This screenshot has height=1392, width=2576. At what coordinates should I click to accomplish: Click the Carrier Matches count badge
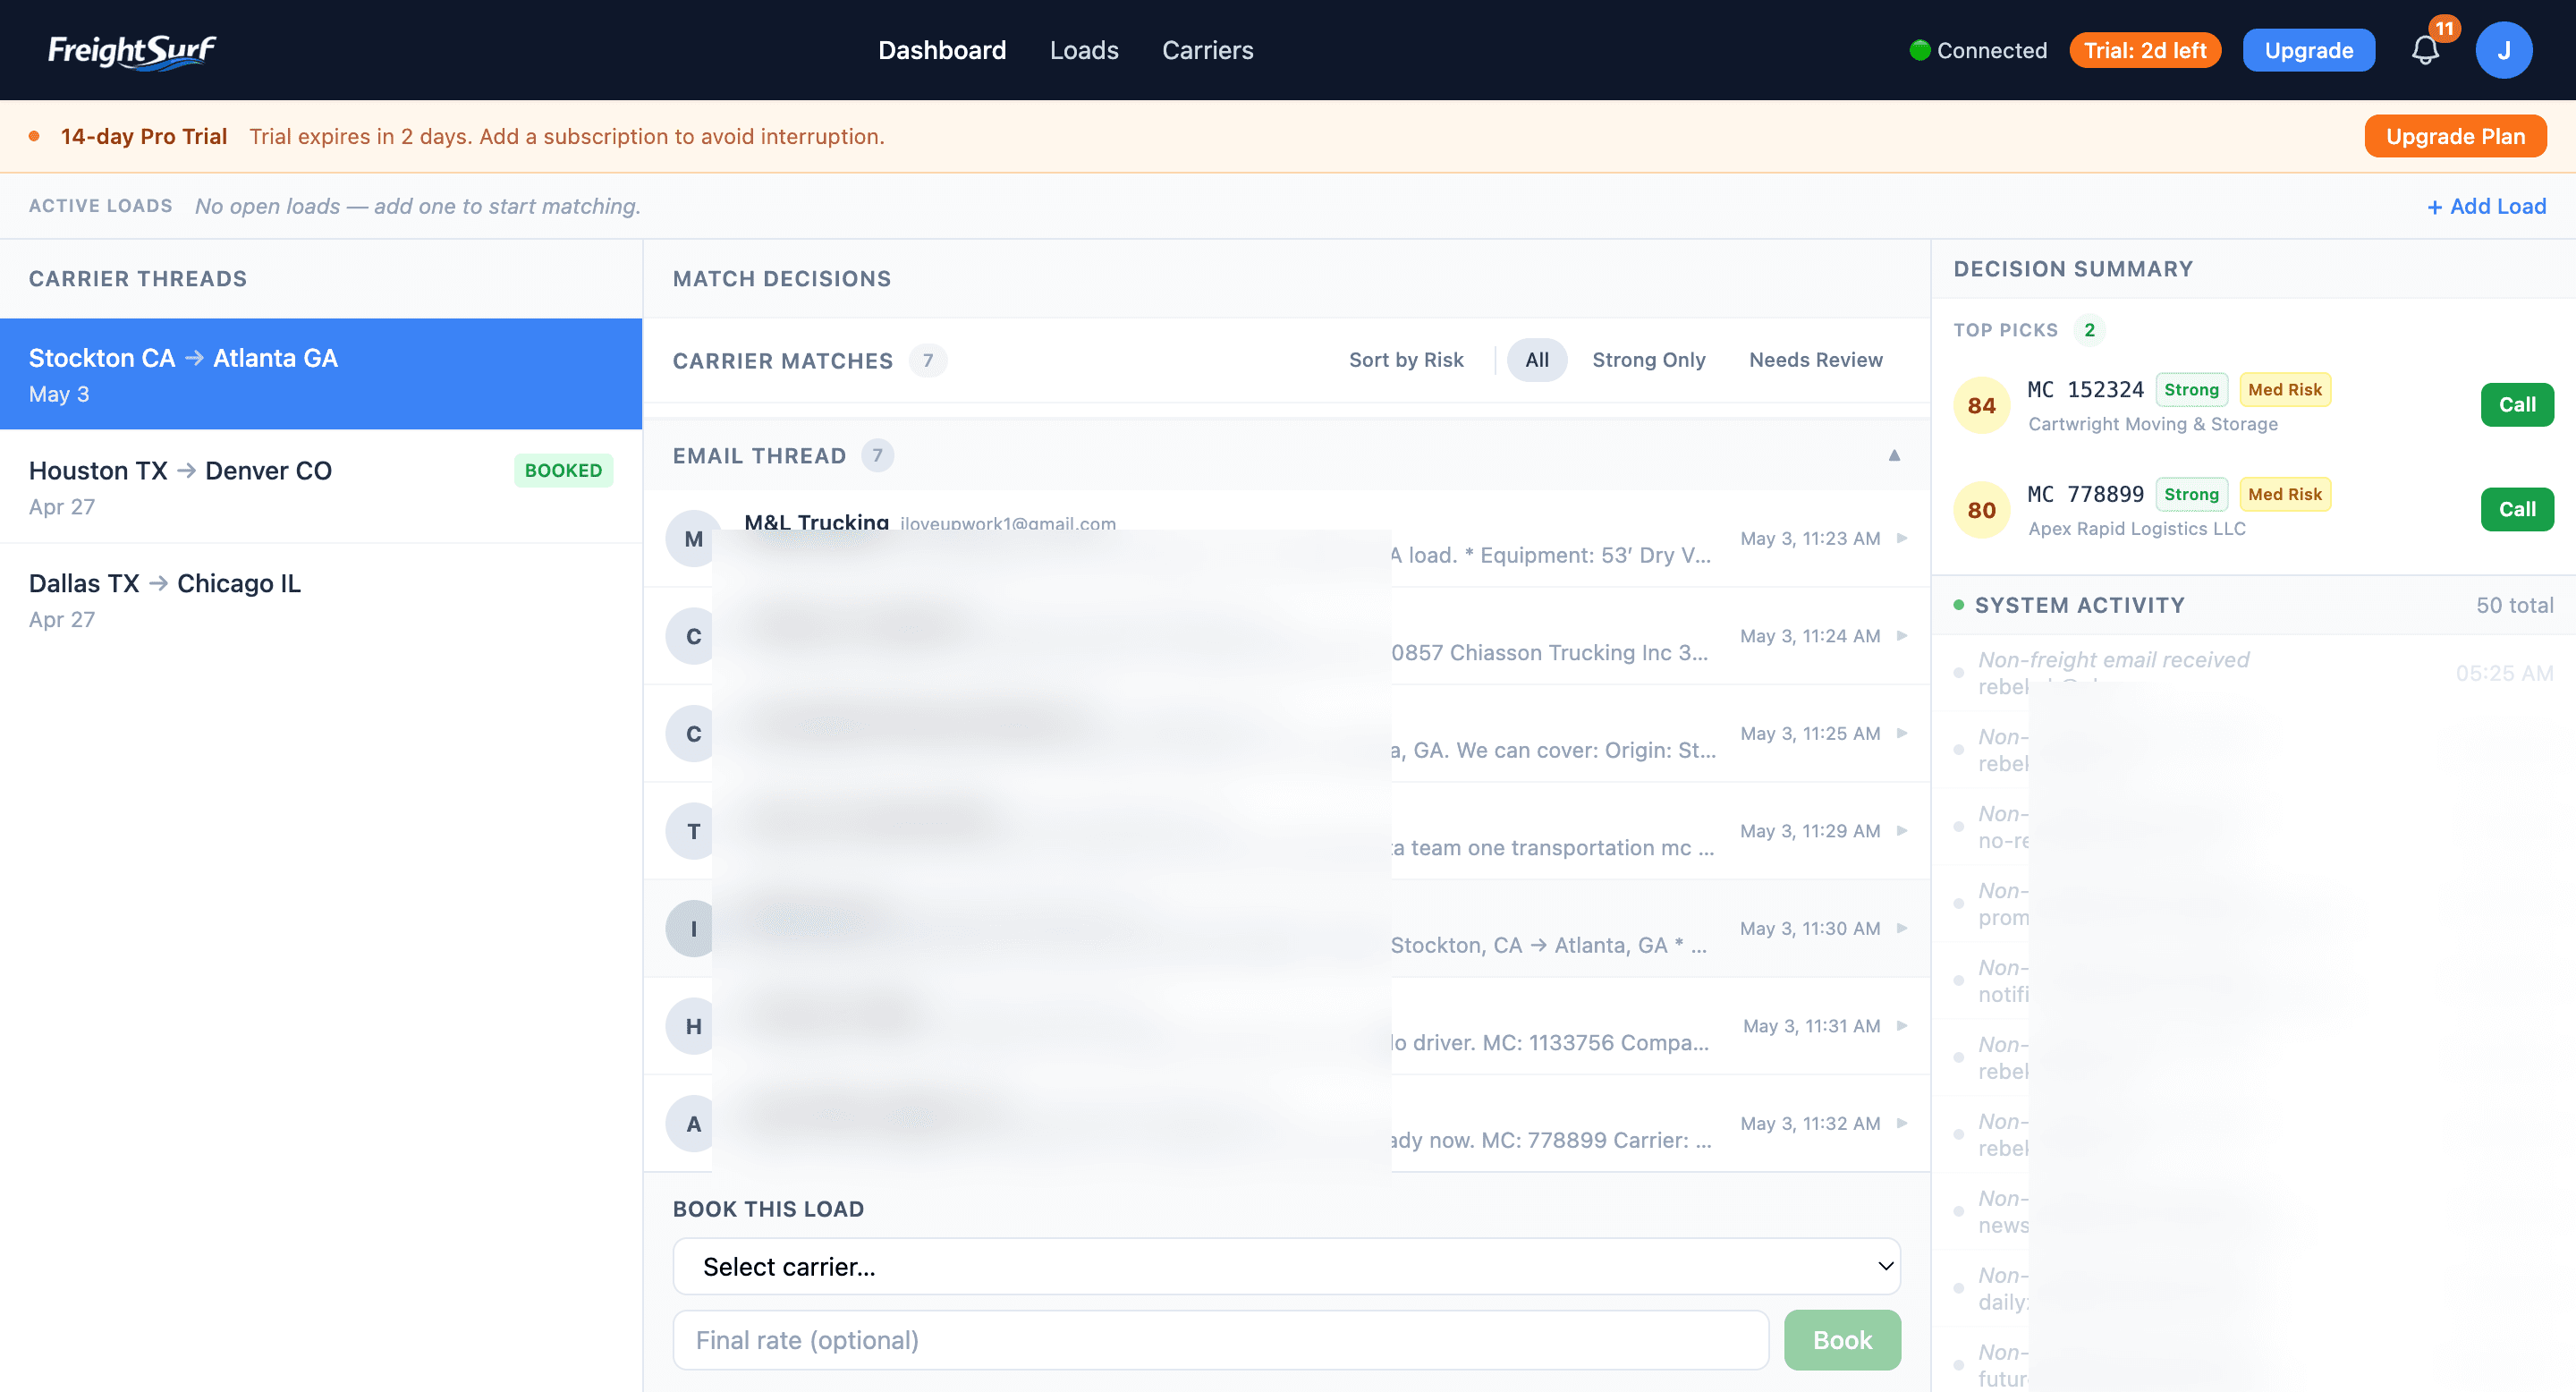pyautogui.click(x=928, y=360)
